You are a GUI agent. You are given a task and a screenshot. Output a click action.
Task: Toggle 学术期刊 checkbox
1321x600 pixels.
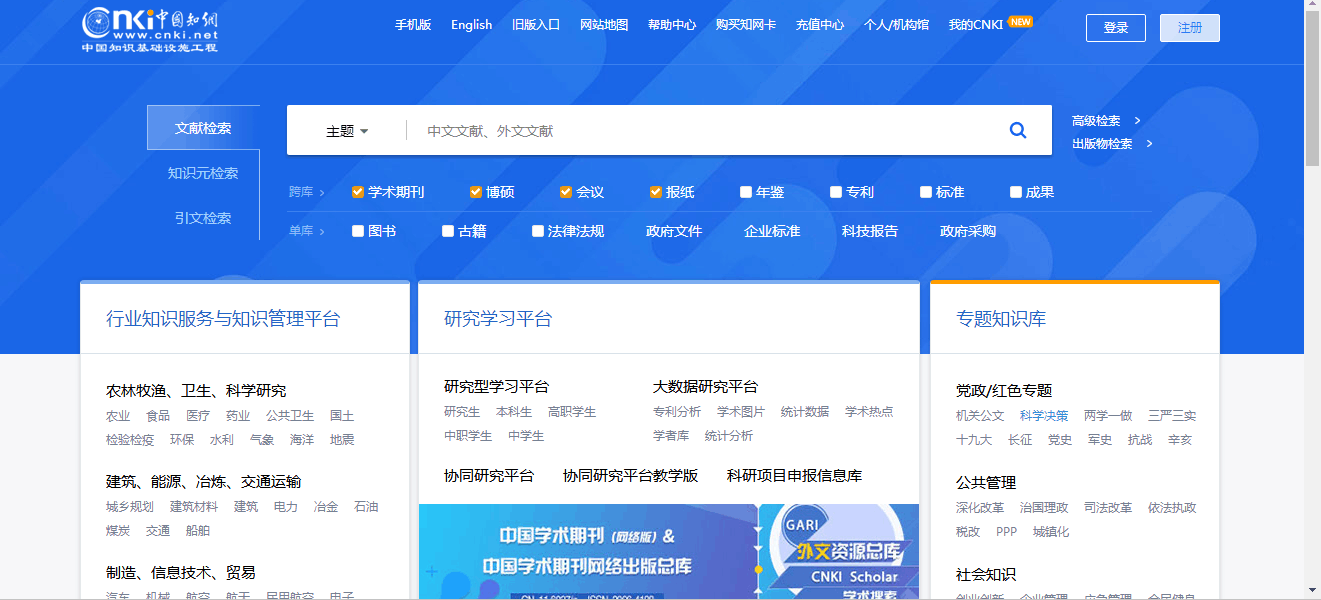(x=358, y=192)
